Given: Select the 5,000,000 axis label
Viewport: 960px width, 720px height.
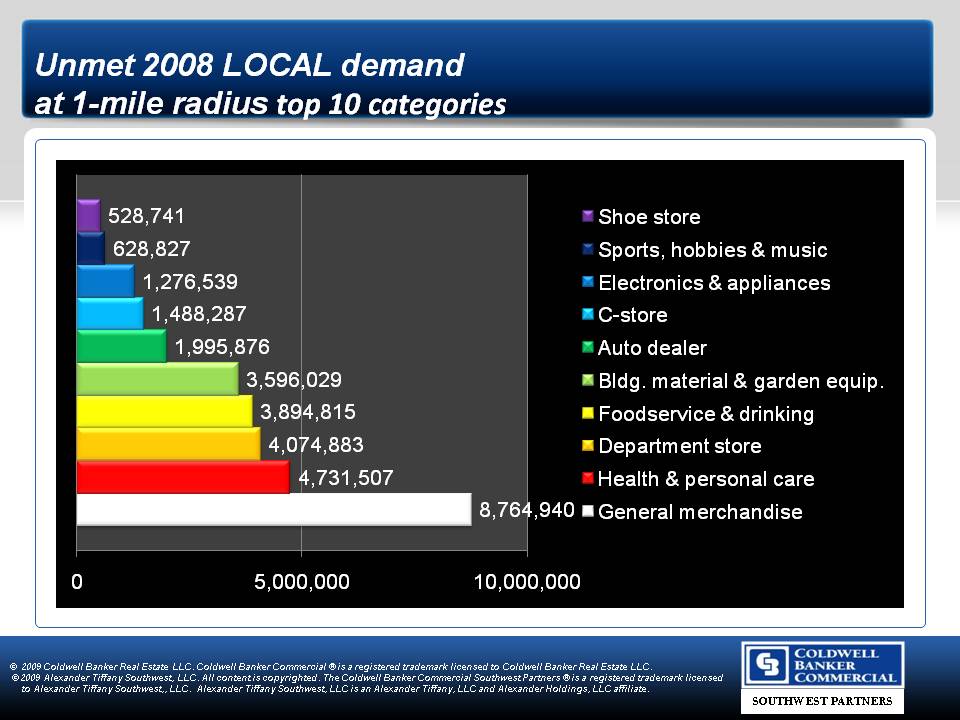Looking at the screenshot, I should [x=302, y=582].
